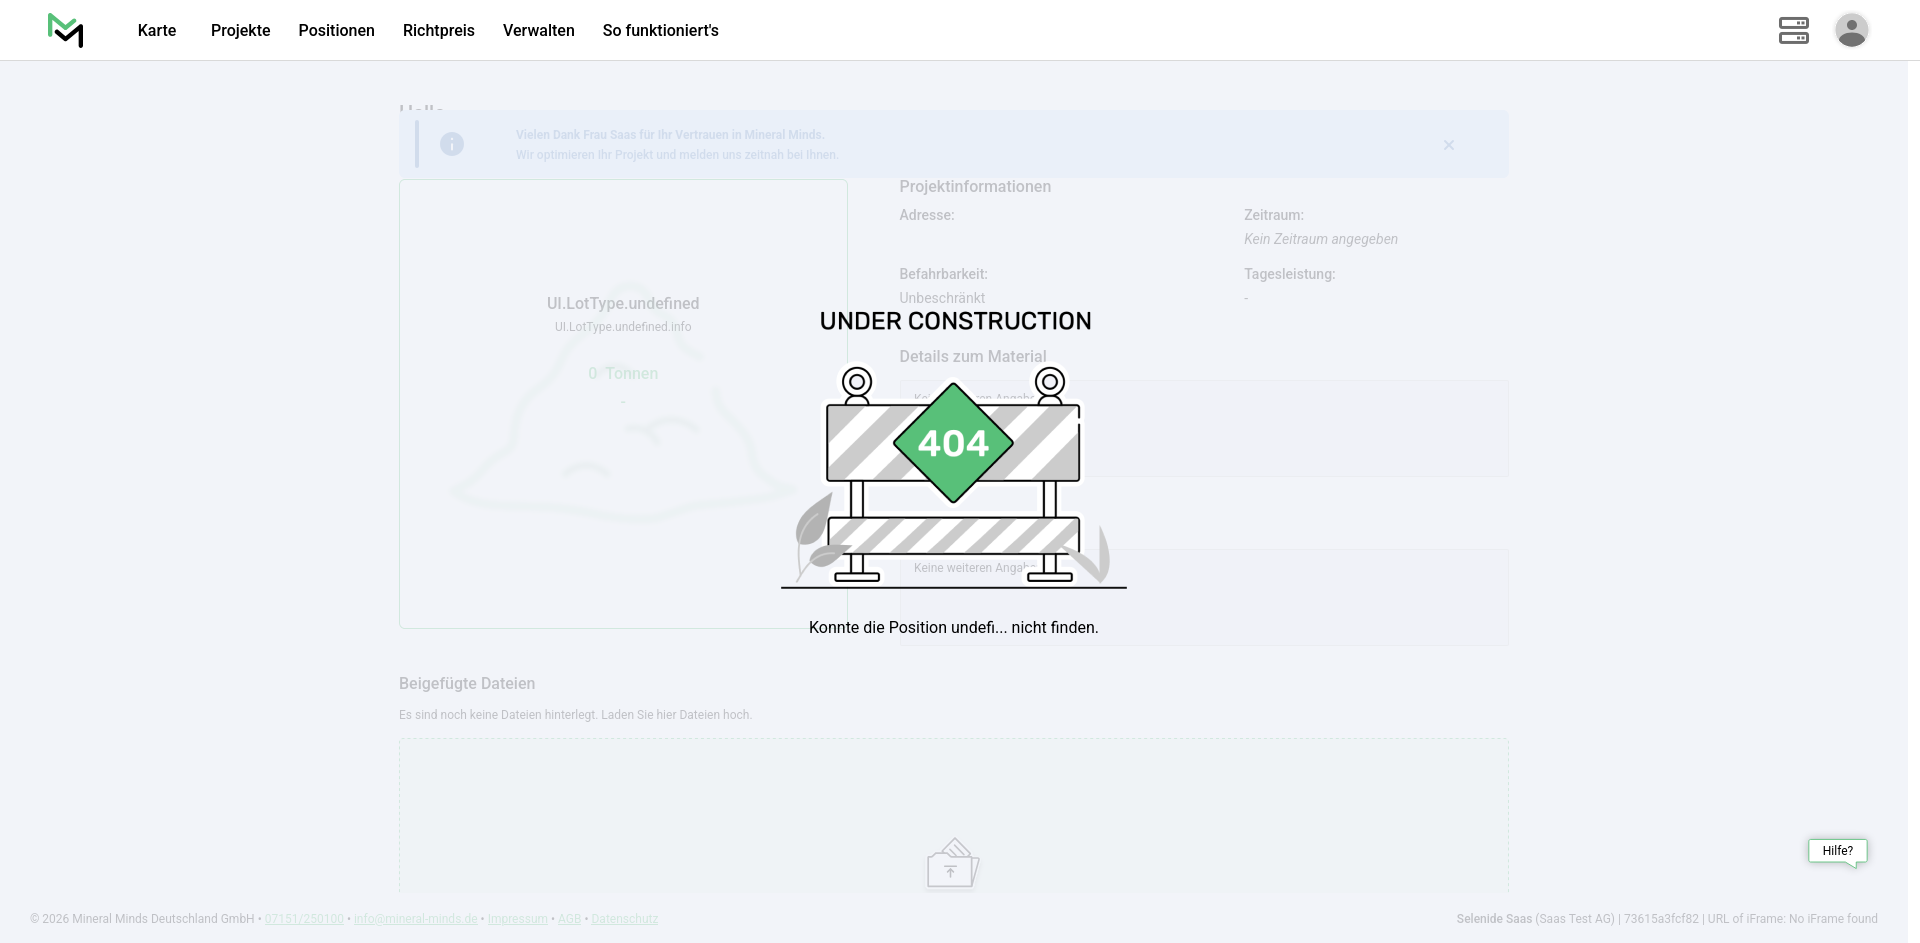The height and width of the screenshot is (943, 1920).
Task: Open the Impressum footer link
Action: [517, 919]
